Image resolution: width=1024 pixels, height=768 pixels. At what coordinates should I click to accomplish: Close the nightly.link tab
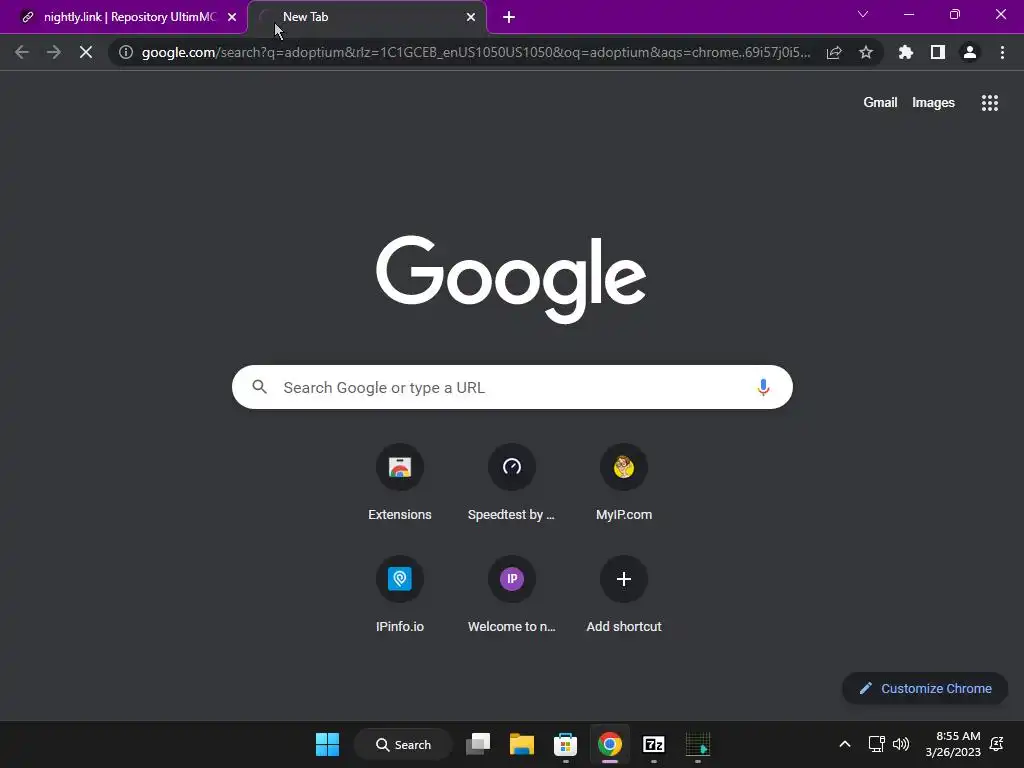[232, 17]
